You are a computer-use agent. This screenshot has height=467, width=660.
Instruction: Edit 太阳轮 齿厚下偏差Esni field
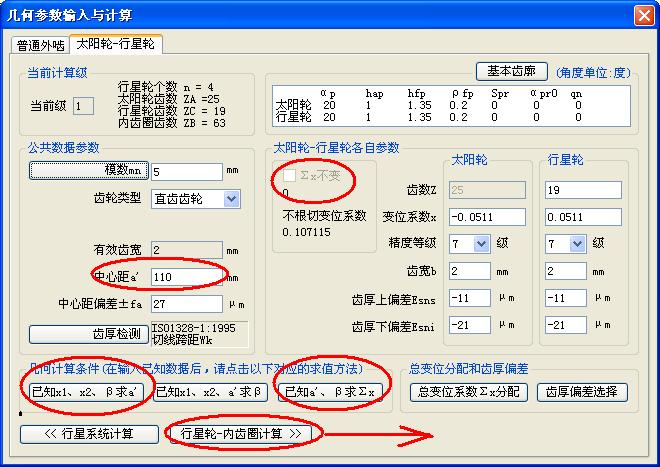(470, 325)
